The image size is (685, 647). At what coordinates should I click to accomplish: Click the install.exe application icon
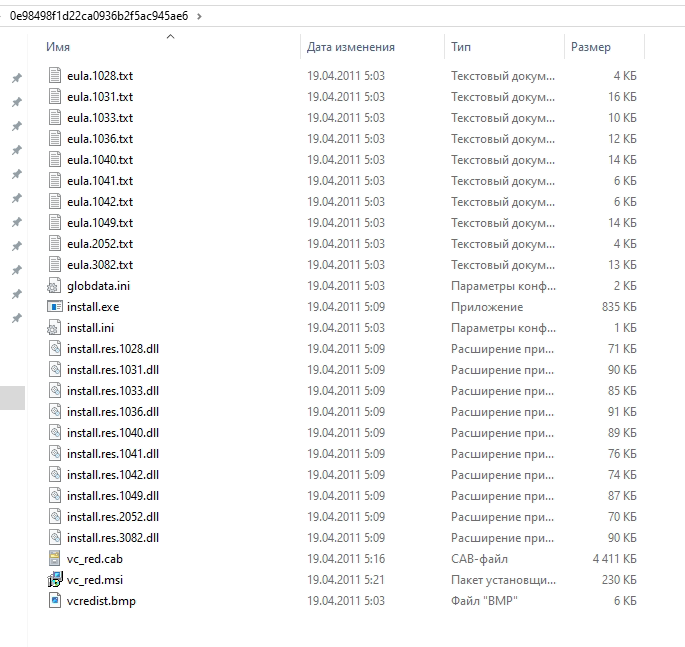point(55,307)
